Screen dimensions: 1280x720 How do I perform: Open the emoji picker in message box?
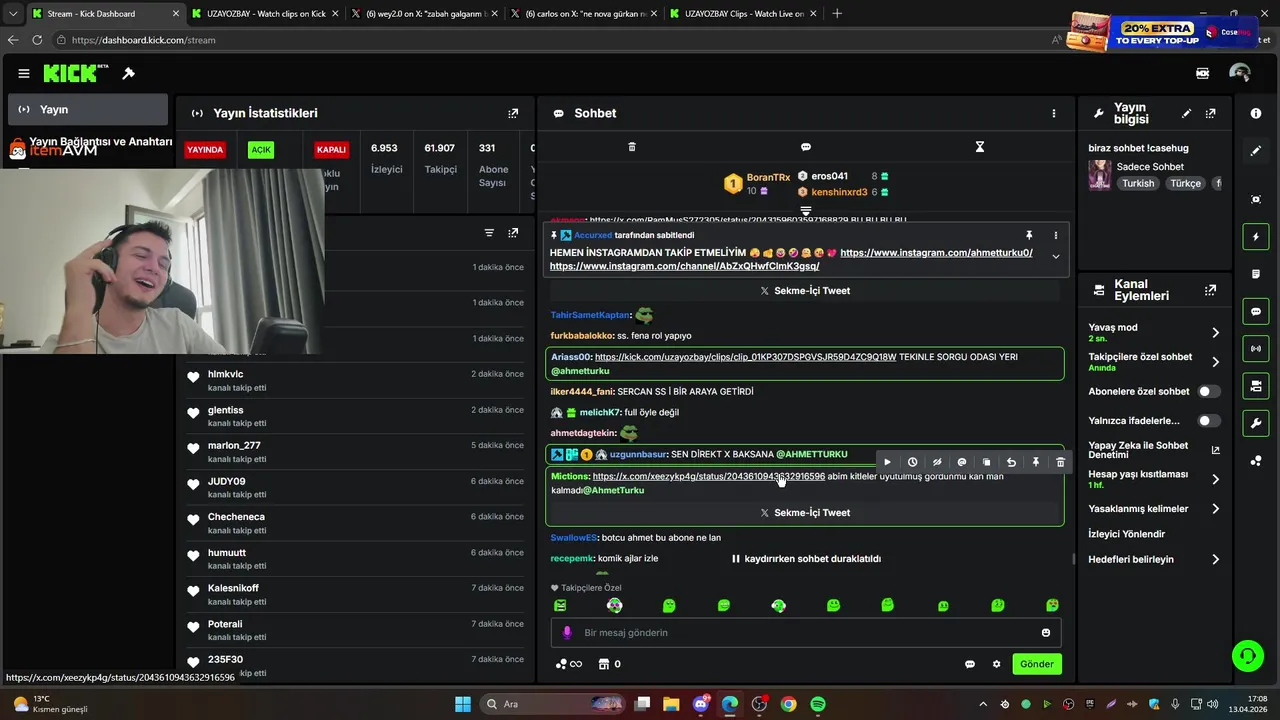(1046, 632)
